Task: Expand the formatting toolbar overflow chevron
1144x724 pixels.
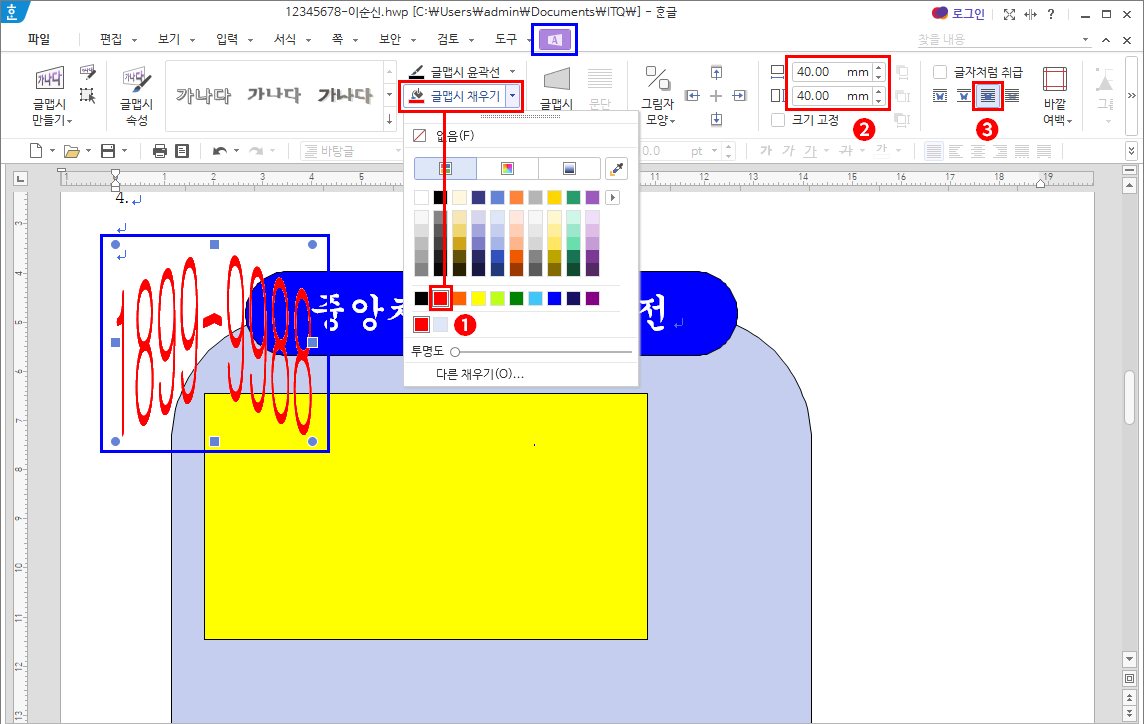Action: 1132,151
